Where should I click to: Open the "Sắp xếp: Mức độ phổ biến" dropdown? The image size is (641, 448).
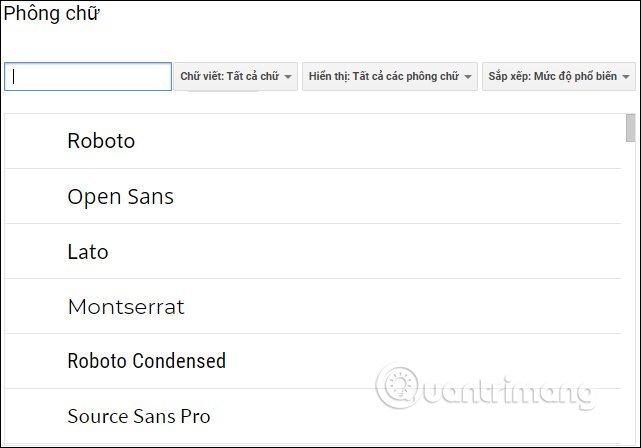point(558,77)
